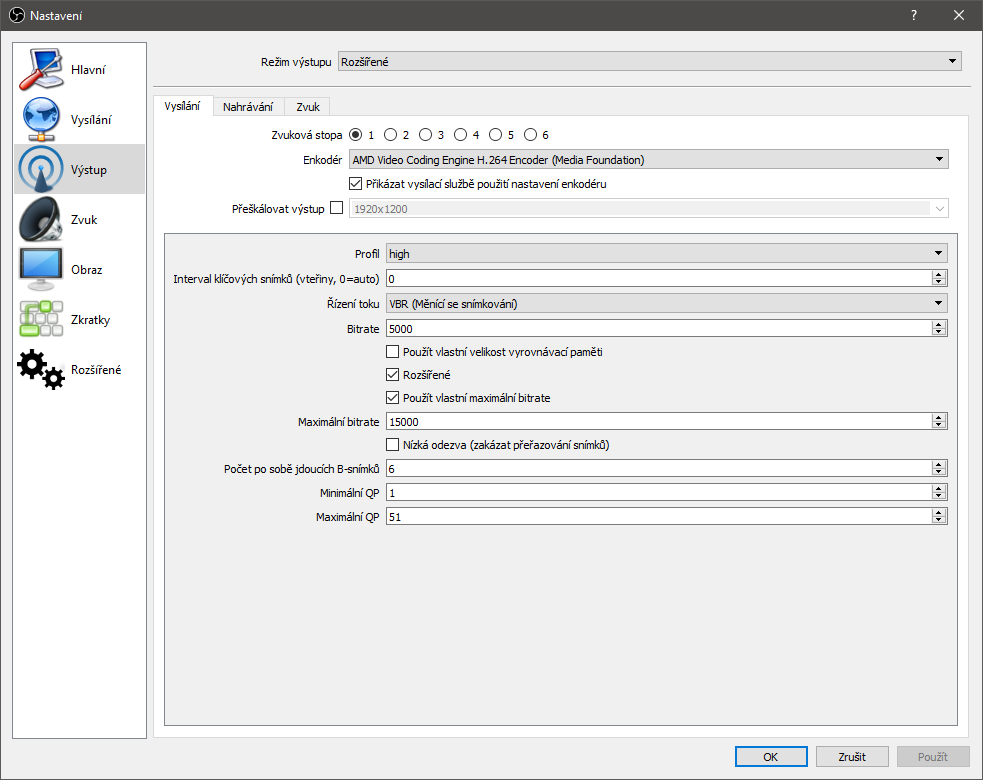Open the Řízení toku VBR dropdown

point(666,303)
